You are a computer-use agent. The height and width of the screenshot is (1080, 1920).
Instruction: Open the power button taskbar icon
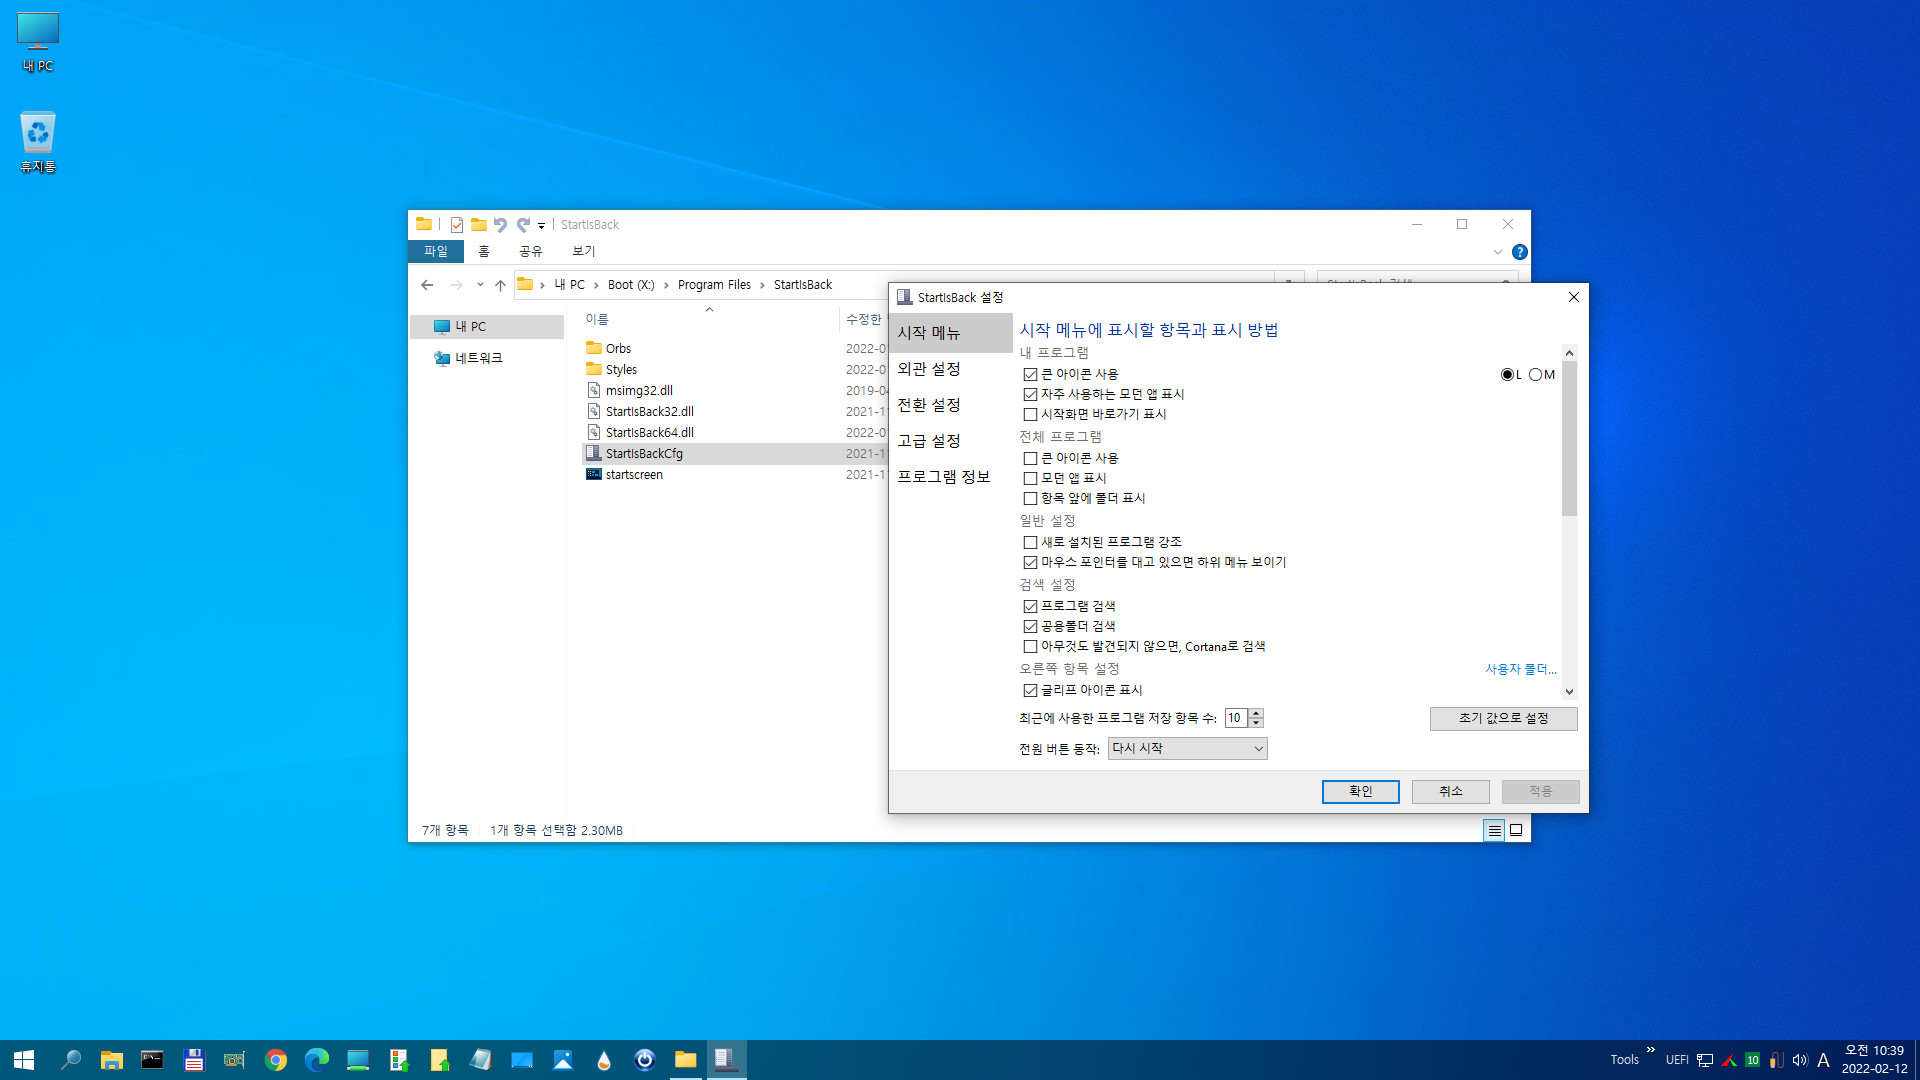(645, 1060)
